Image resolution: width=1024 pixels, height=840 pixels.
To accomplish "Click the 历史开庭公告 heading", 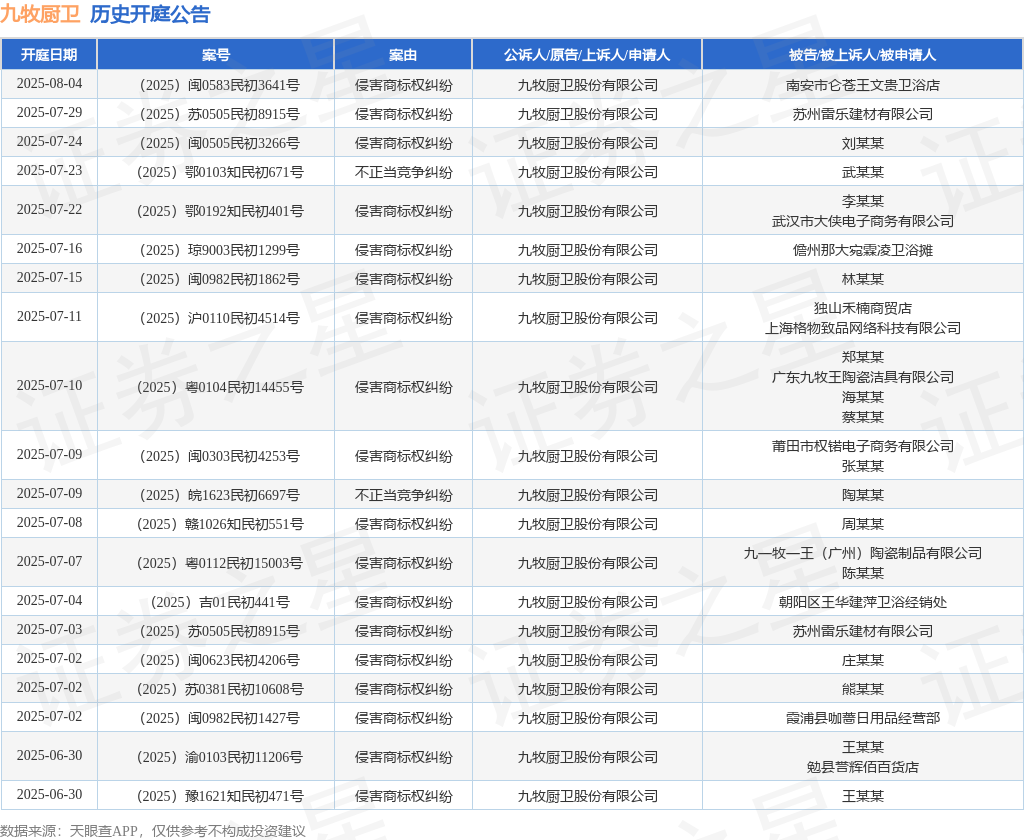I will [150, 14].
